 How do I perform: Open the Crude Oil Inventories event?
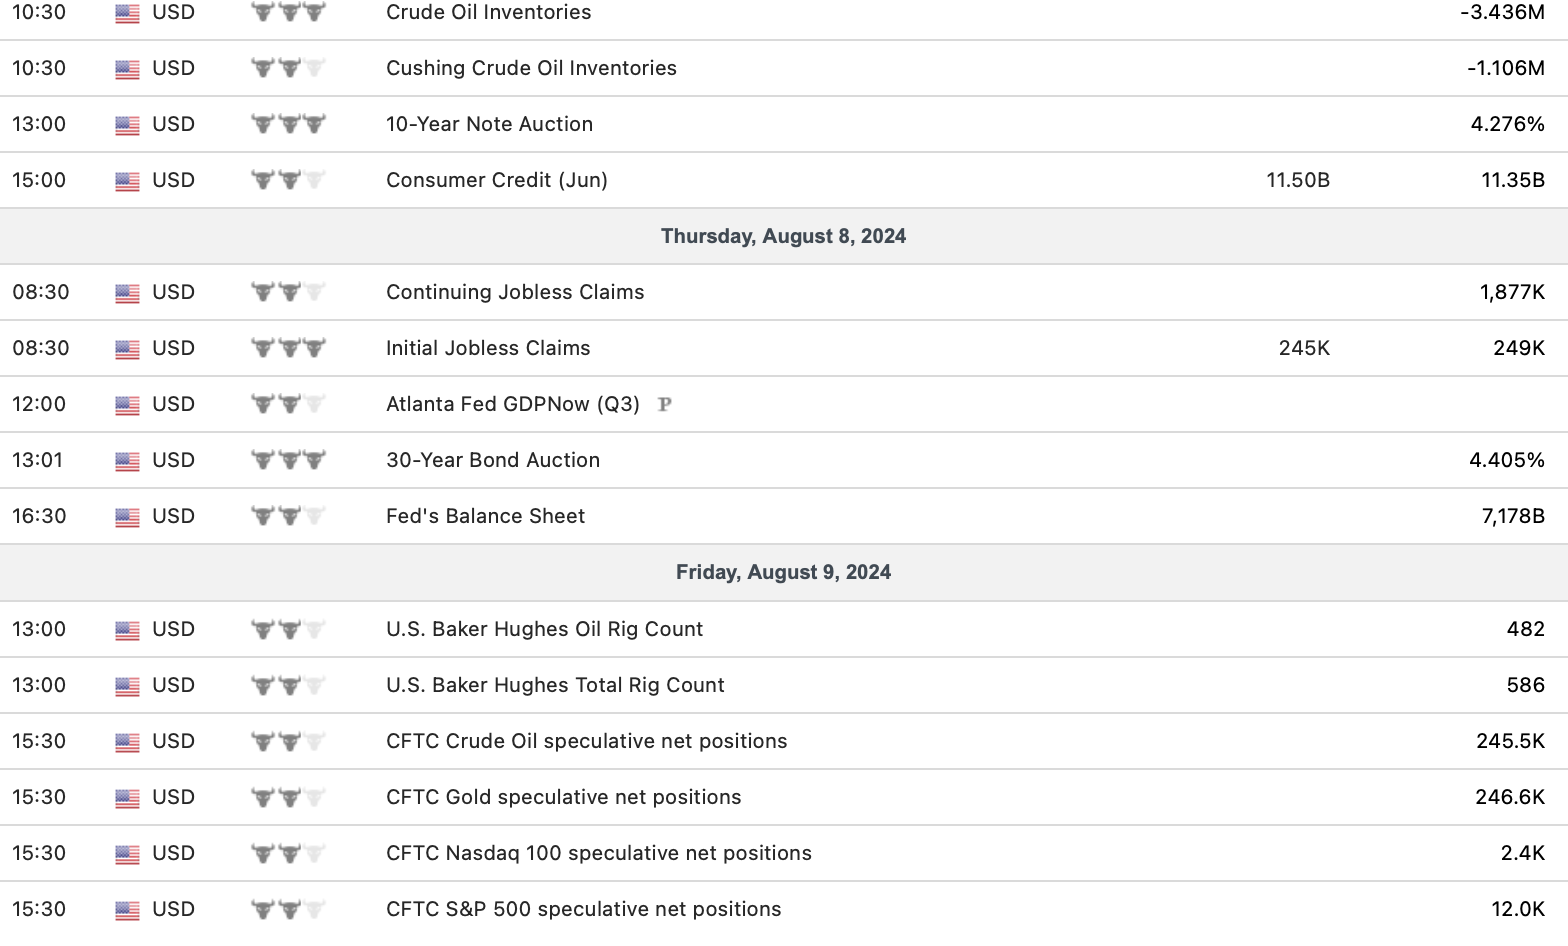point(488,13)
